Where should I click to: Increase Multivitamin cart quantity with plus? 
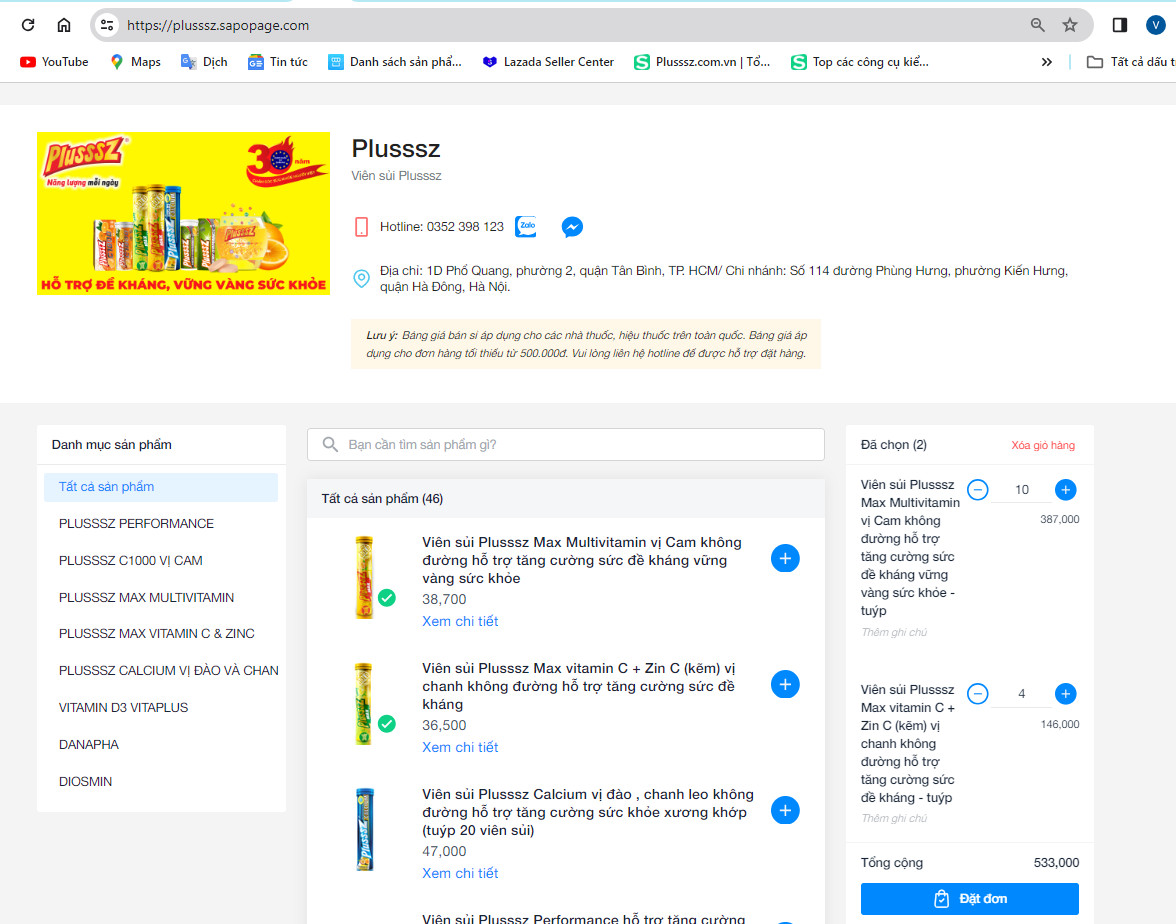1066,490
